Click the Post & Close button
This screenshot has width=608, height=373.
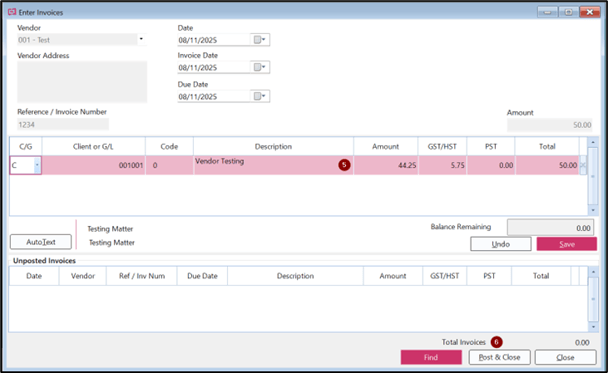499,357
